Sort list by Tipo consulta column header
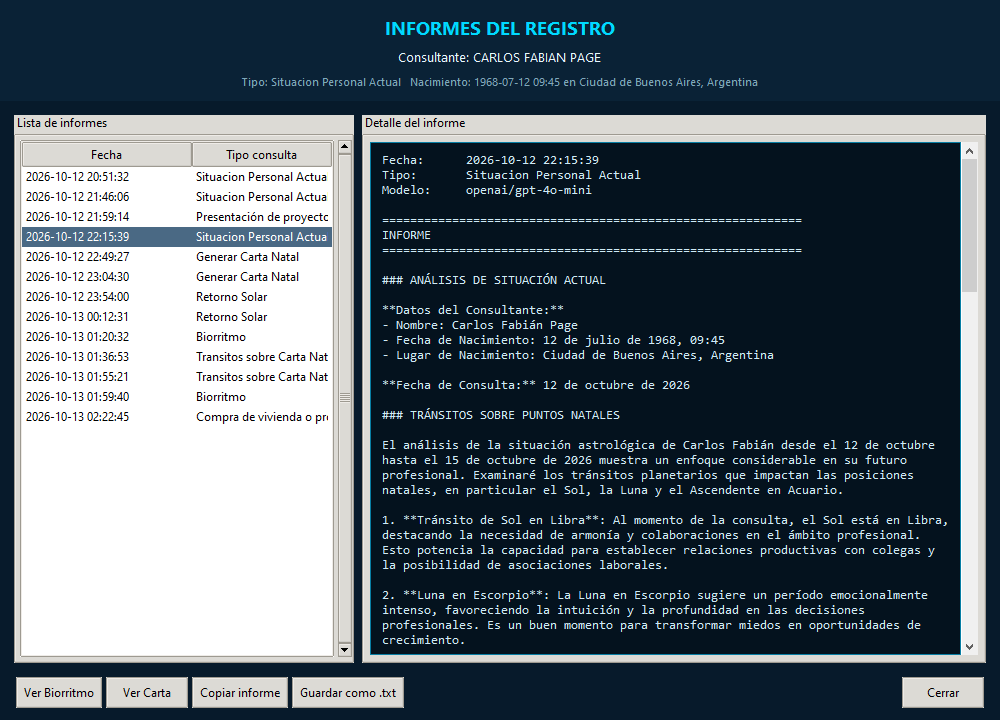This screenshot has width=1000, height=720. [261, 154]
